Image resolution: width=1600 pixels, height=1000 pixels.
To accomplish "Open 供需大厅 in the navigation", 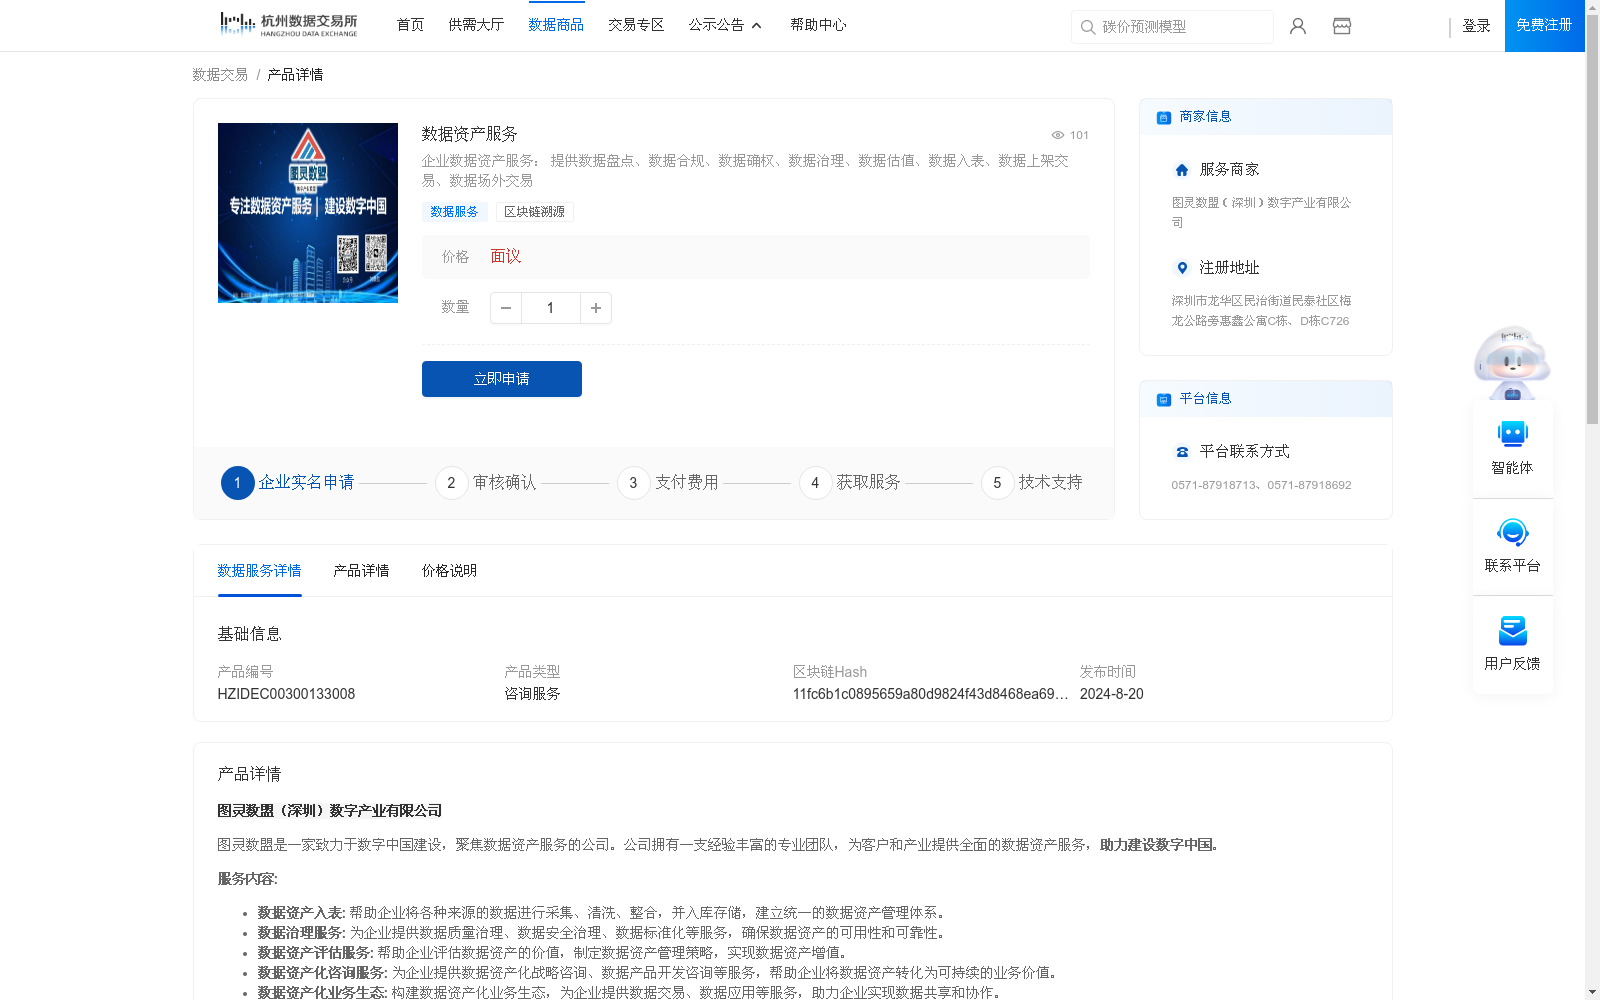I will pos(476,25).
